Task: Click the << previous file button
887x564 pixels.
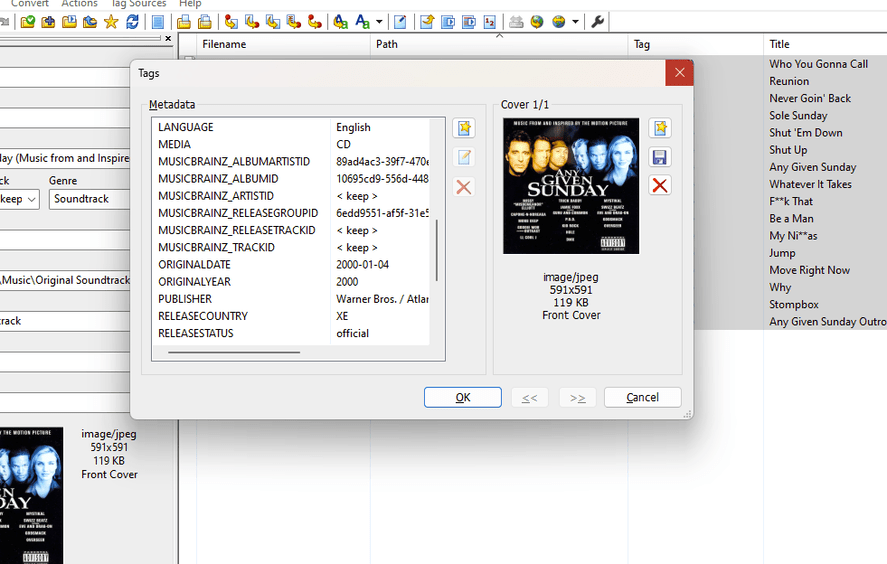Action: click(x=529, y=397)
